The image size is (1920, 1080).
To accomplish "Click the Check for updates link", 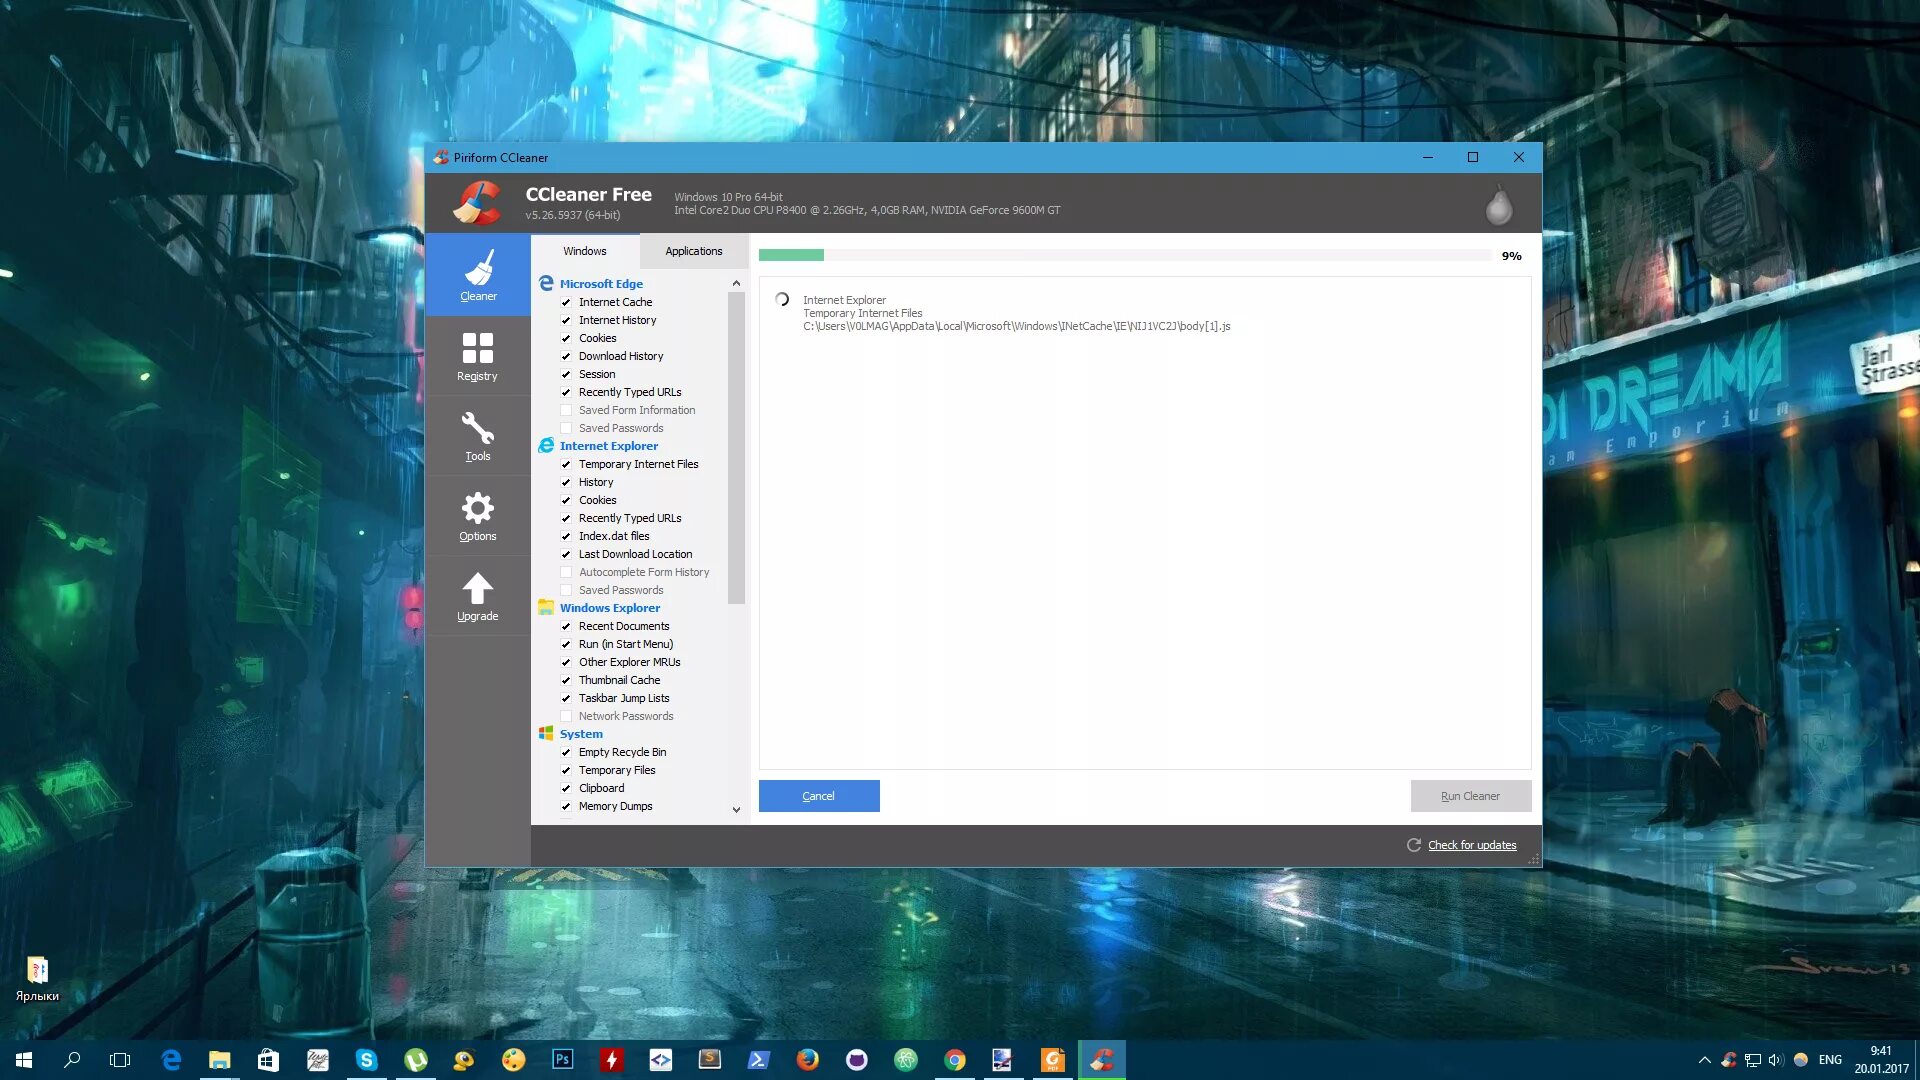I will tap(1472, 845).
